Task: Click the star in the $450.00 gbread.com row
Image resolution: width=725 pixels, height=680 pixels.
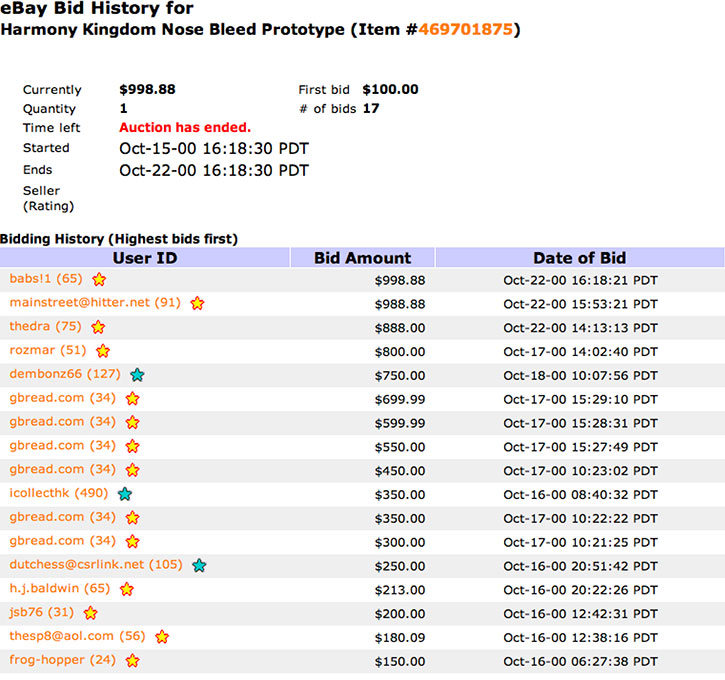Action: point(133,470)
